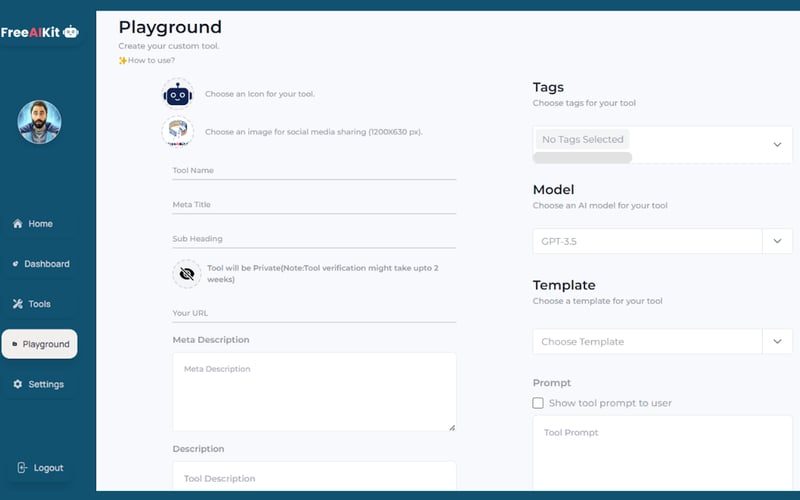Expand the Choose Template dropdown
This screenshot has width=800, height=500.
click(777, 342)
